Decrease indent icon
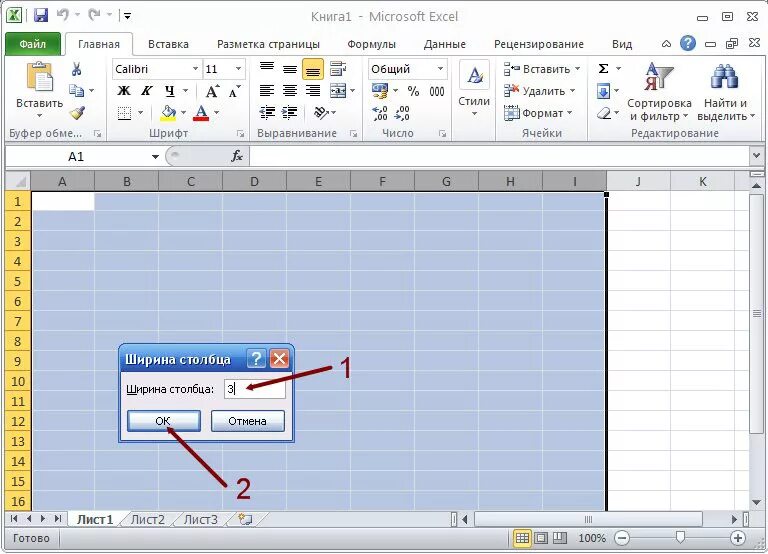The height and width of the screenshot is (554, 768). [x=267, y=113]
